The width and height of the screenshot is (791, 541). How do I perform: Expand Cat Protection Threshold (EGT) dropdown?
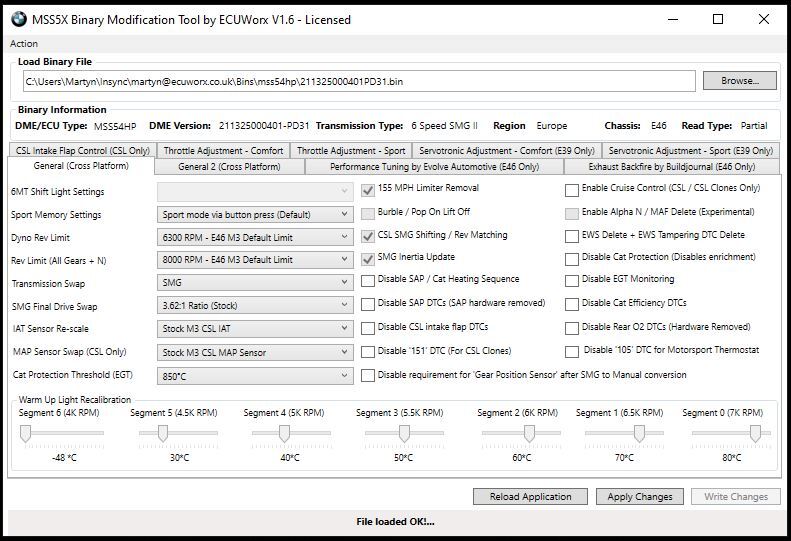pos(256,376)
